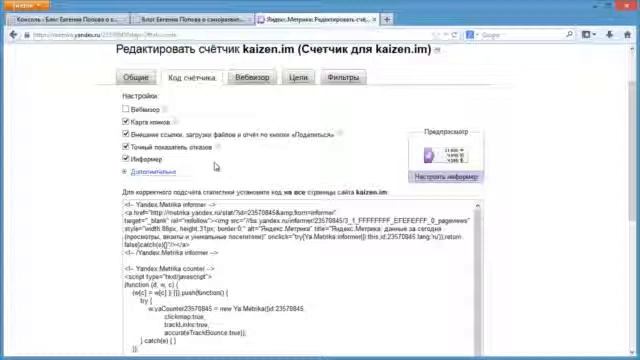Open a new tab with the plus button
The width and height of the screenshot is (640, 360).
coord(387,19)
